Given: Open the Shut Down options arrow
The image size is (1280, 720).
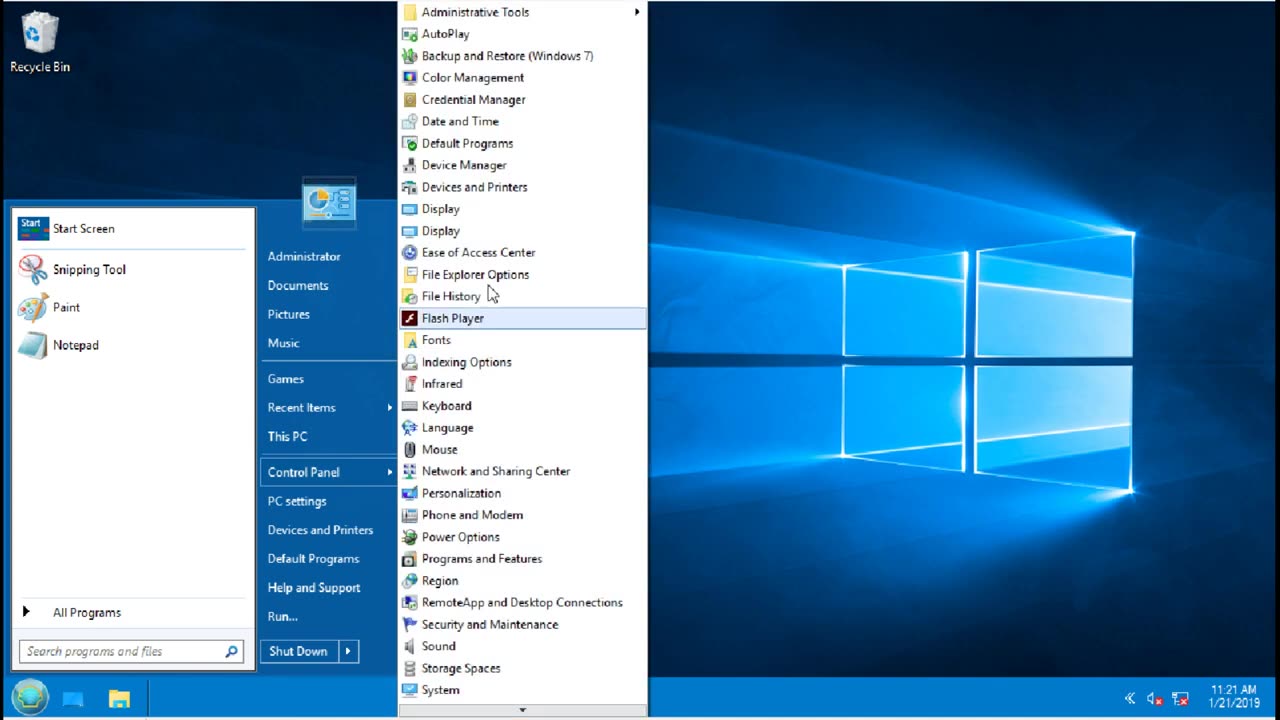Looking at the screenshot, I should click(x=348, y=651).
